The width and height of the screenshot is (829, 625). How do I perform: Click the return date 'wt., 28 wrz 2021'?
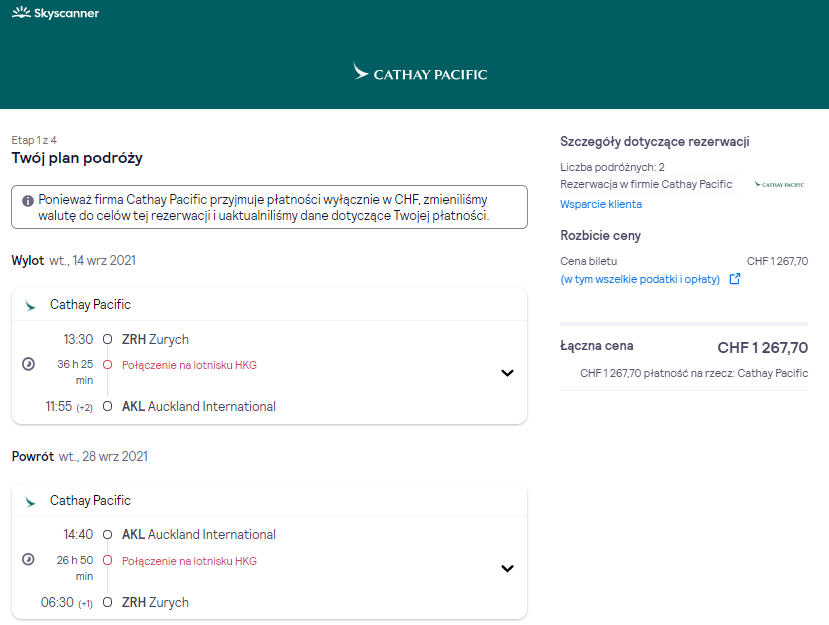[103, 456]
